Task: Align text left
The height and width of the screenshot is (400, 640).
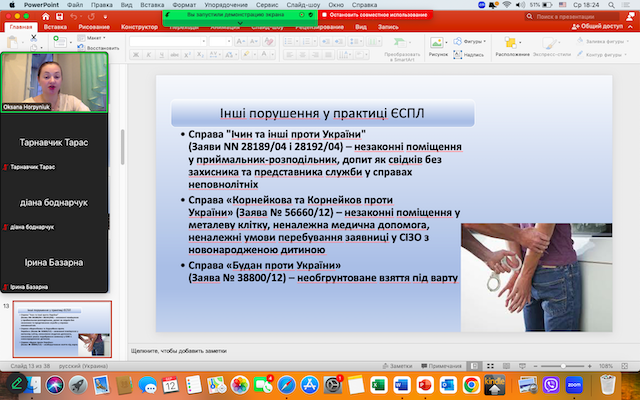Action: click(289, 55)
